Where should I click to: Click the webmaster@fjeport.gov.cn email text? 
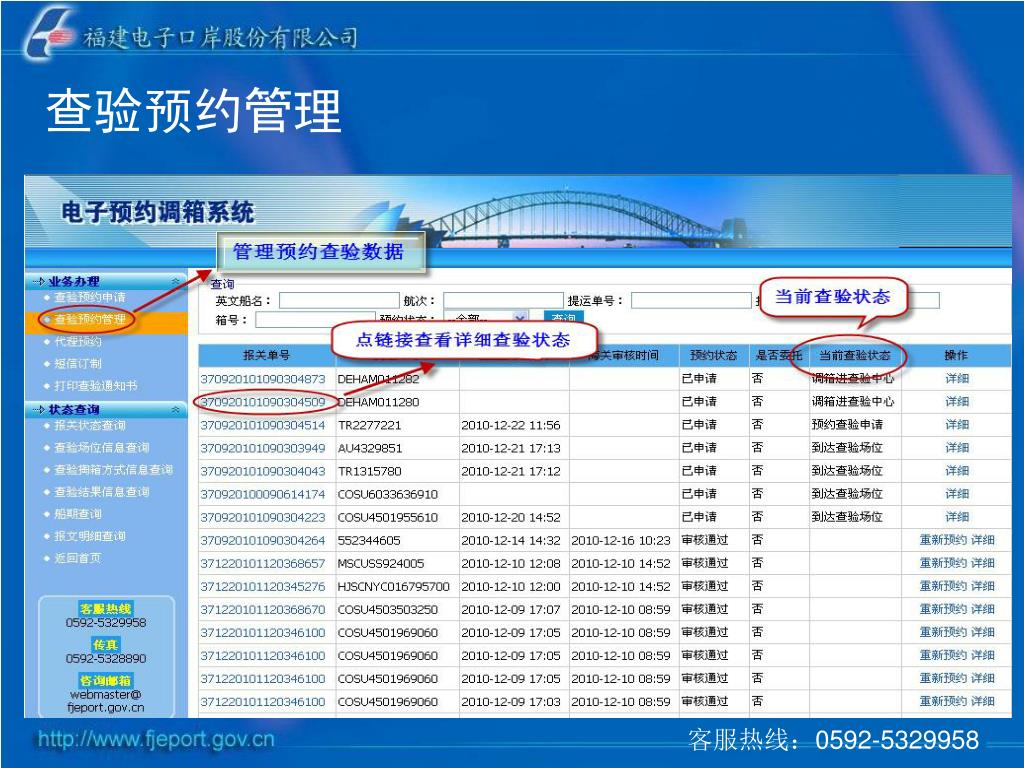(106, 701)
